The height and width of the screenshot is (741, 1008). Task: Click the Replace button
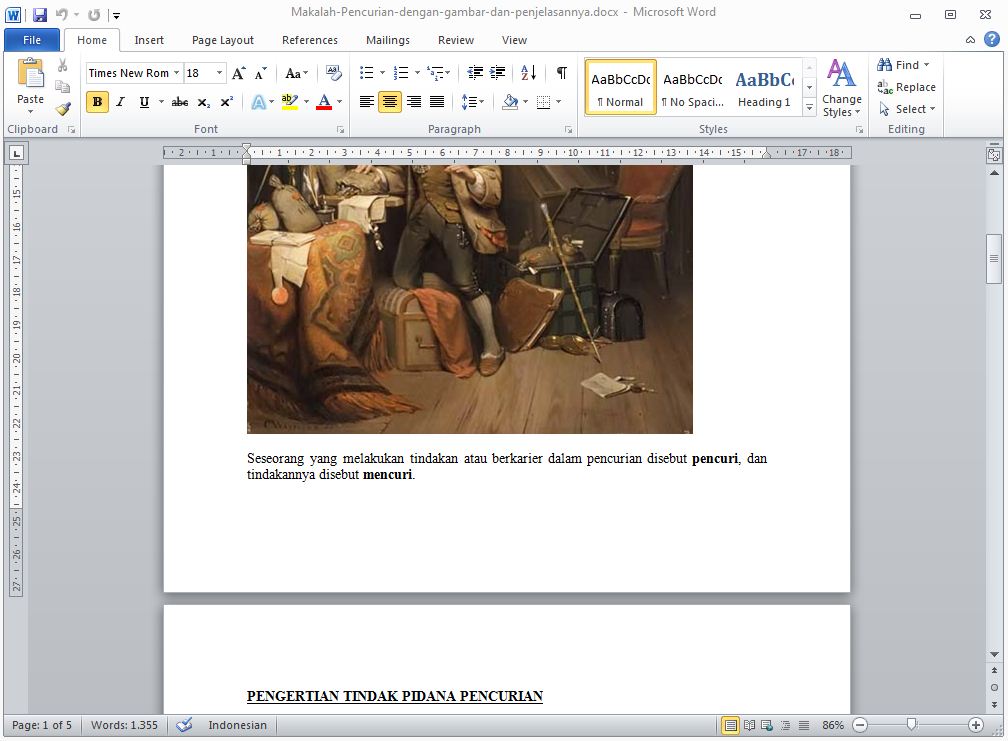pos(906,87)
